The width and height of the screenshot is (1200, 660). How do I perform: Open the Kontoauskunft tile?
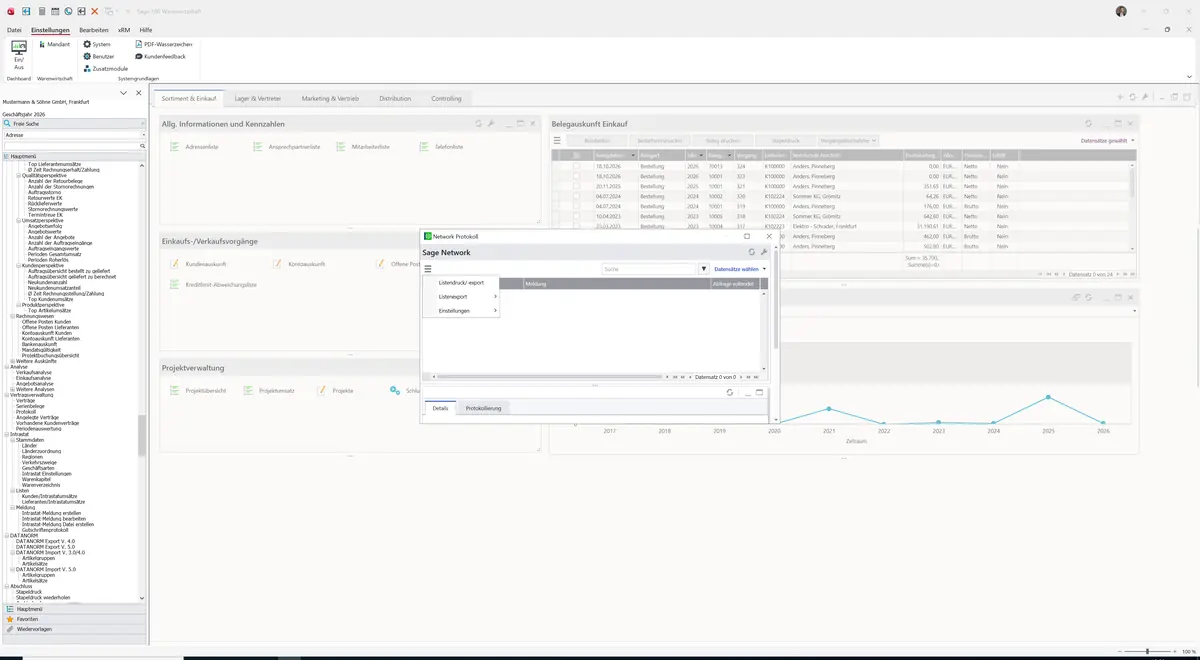click(299, 264)
